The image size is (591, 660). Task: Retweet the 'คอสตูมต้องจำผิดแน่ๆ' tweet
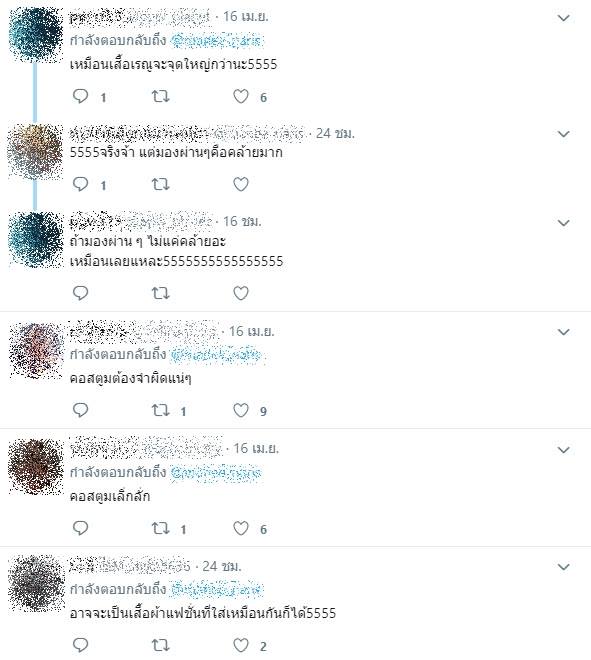(x=160, y=410)
